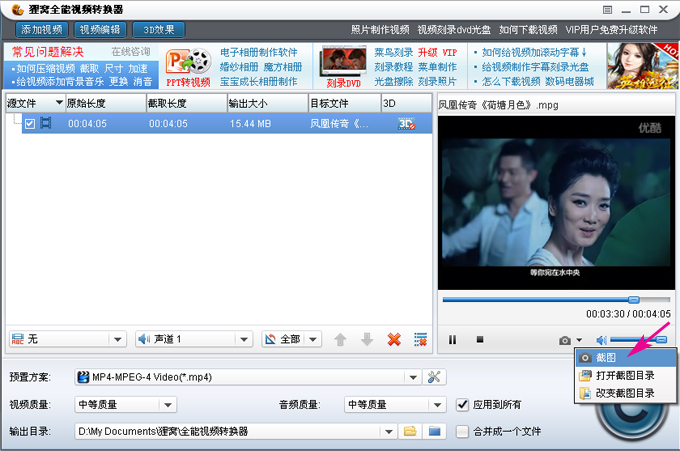Click the preset settings tools icon

434,377
